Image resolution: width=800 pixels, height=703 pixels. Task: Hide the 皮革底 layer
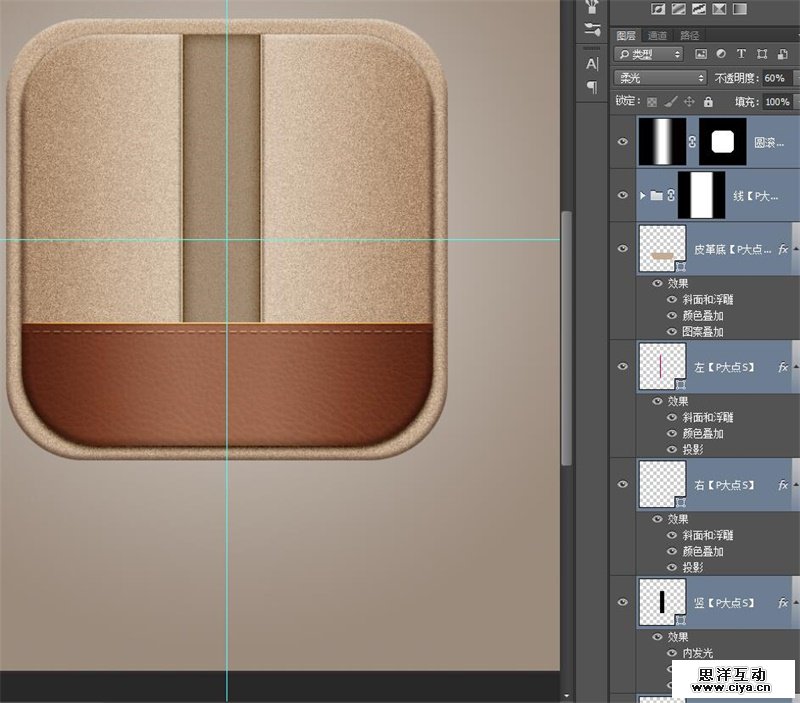[x=624, y=250]
